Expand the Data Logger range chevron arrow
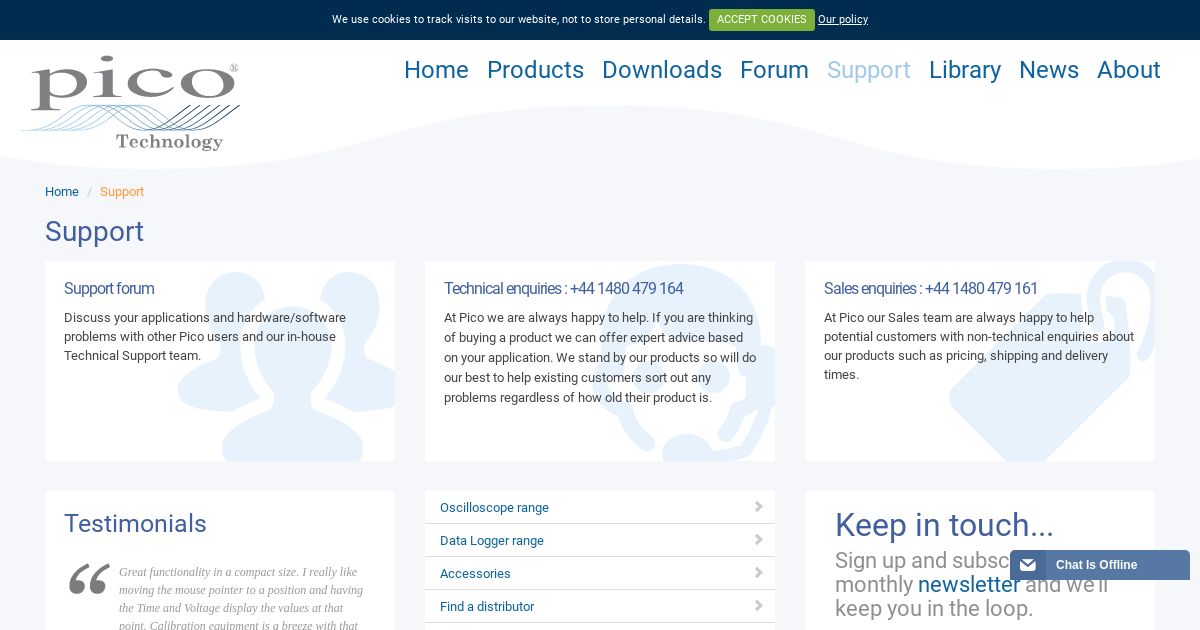This screenshot has width=1200, height=630. tap(759, 540)
